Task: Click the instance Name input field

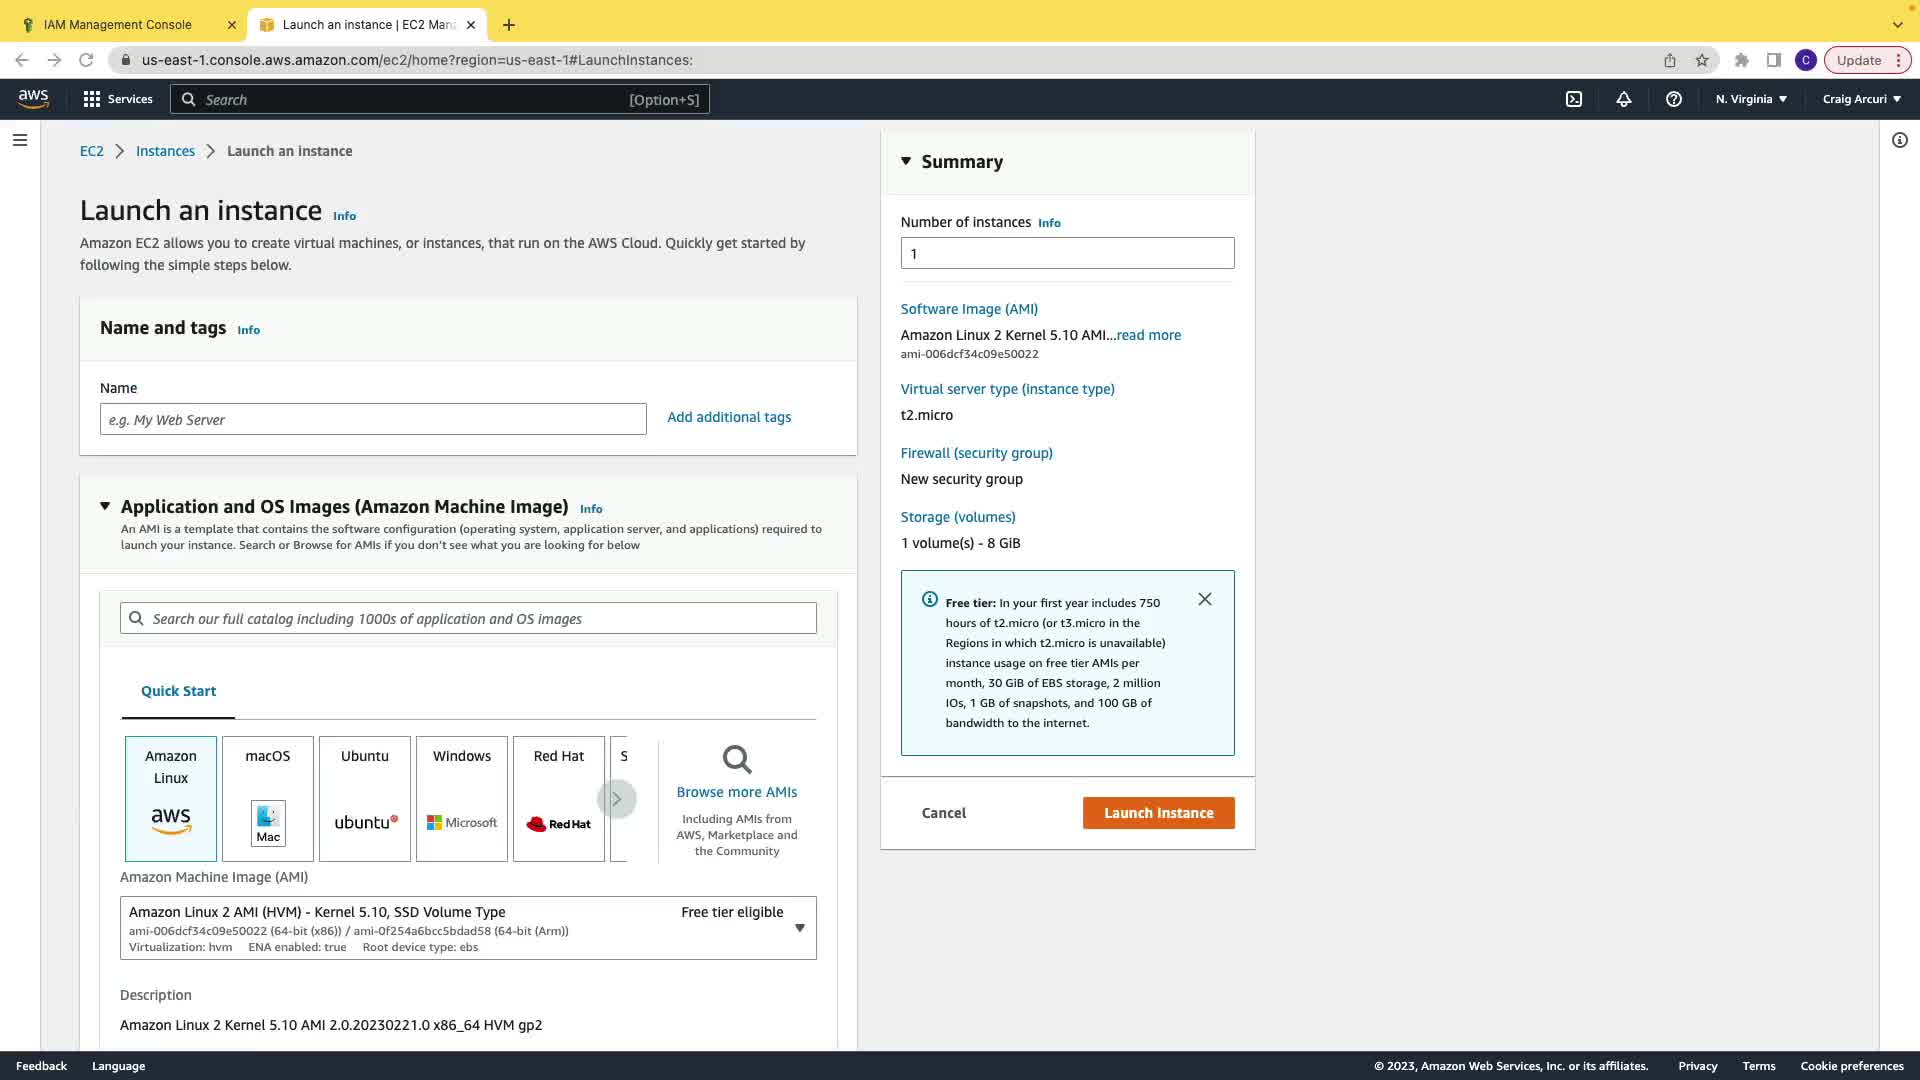Action: click(373, 420)
